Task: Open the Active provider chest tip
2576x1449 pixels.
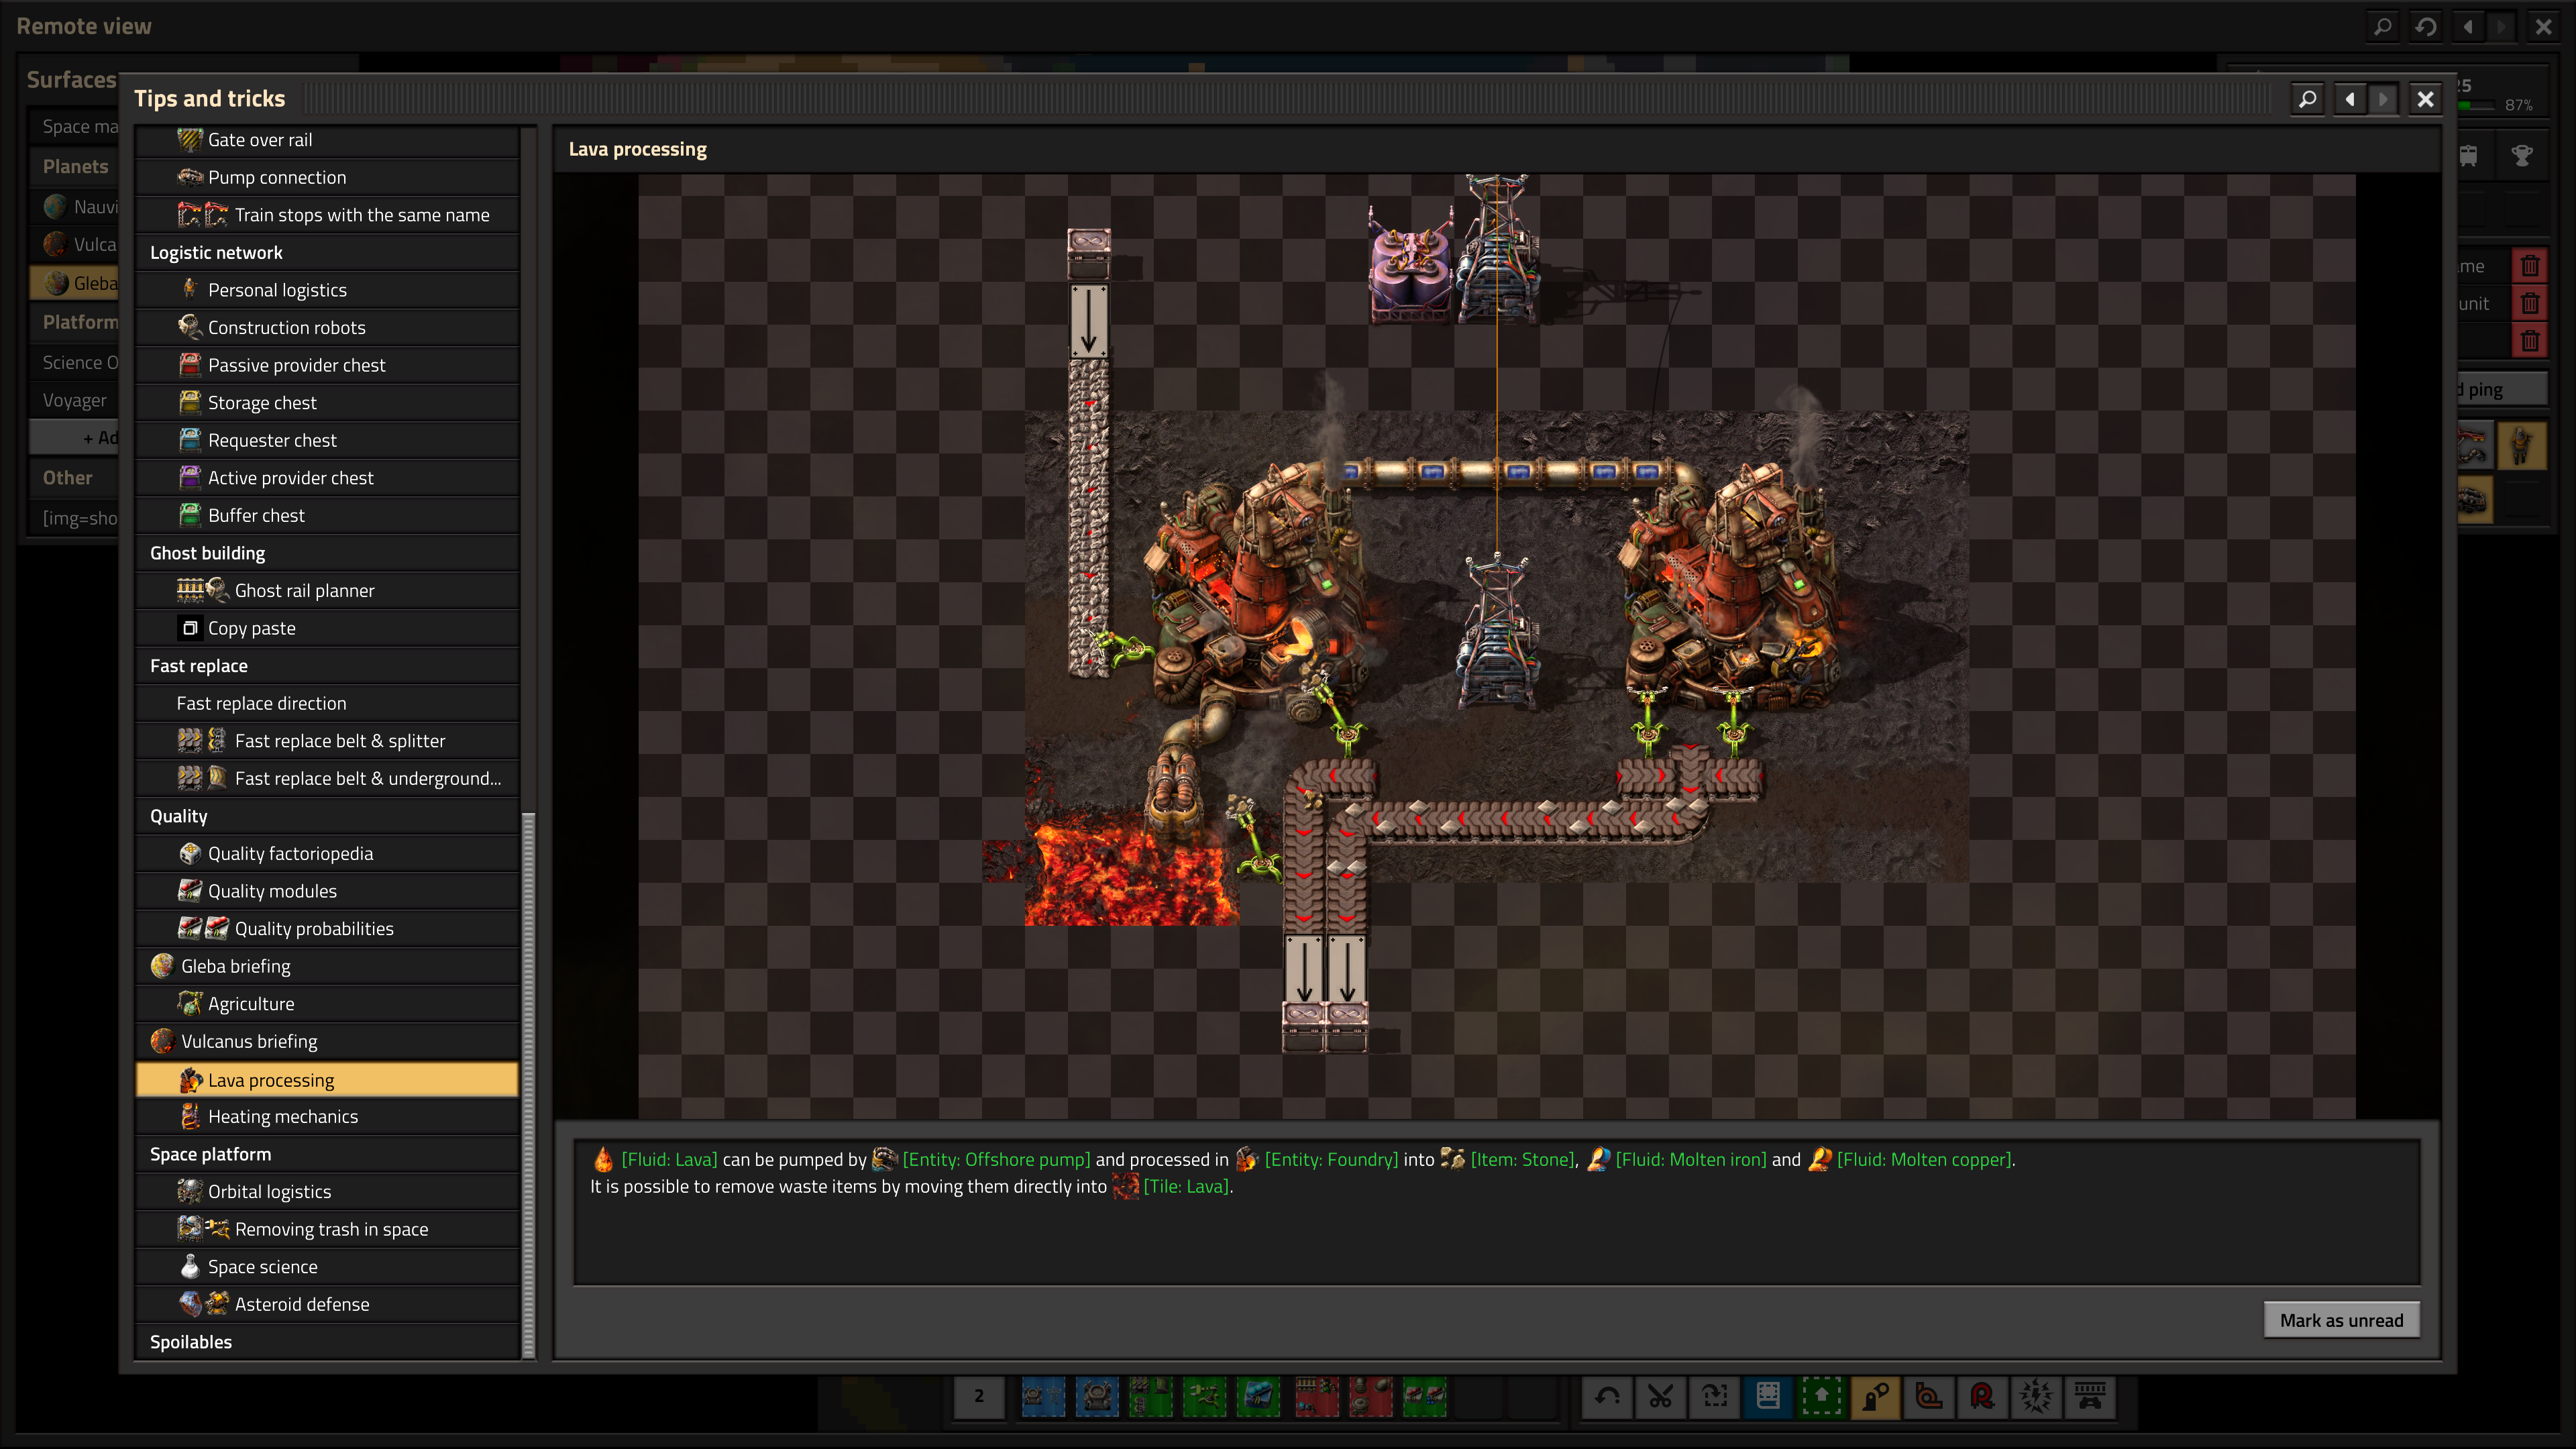Action: (328, 478)
